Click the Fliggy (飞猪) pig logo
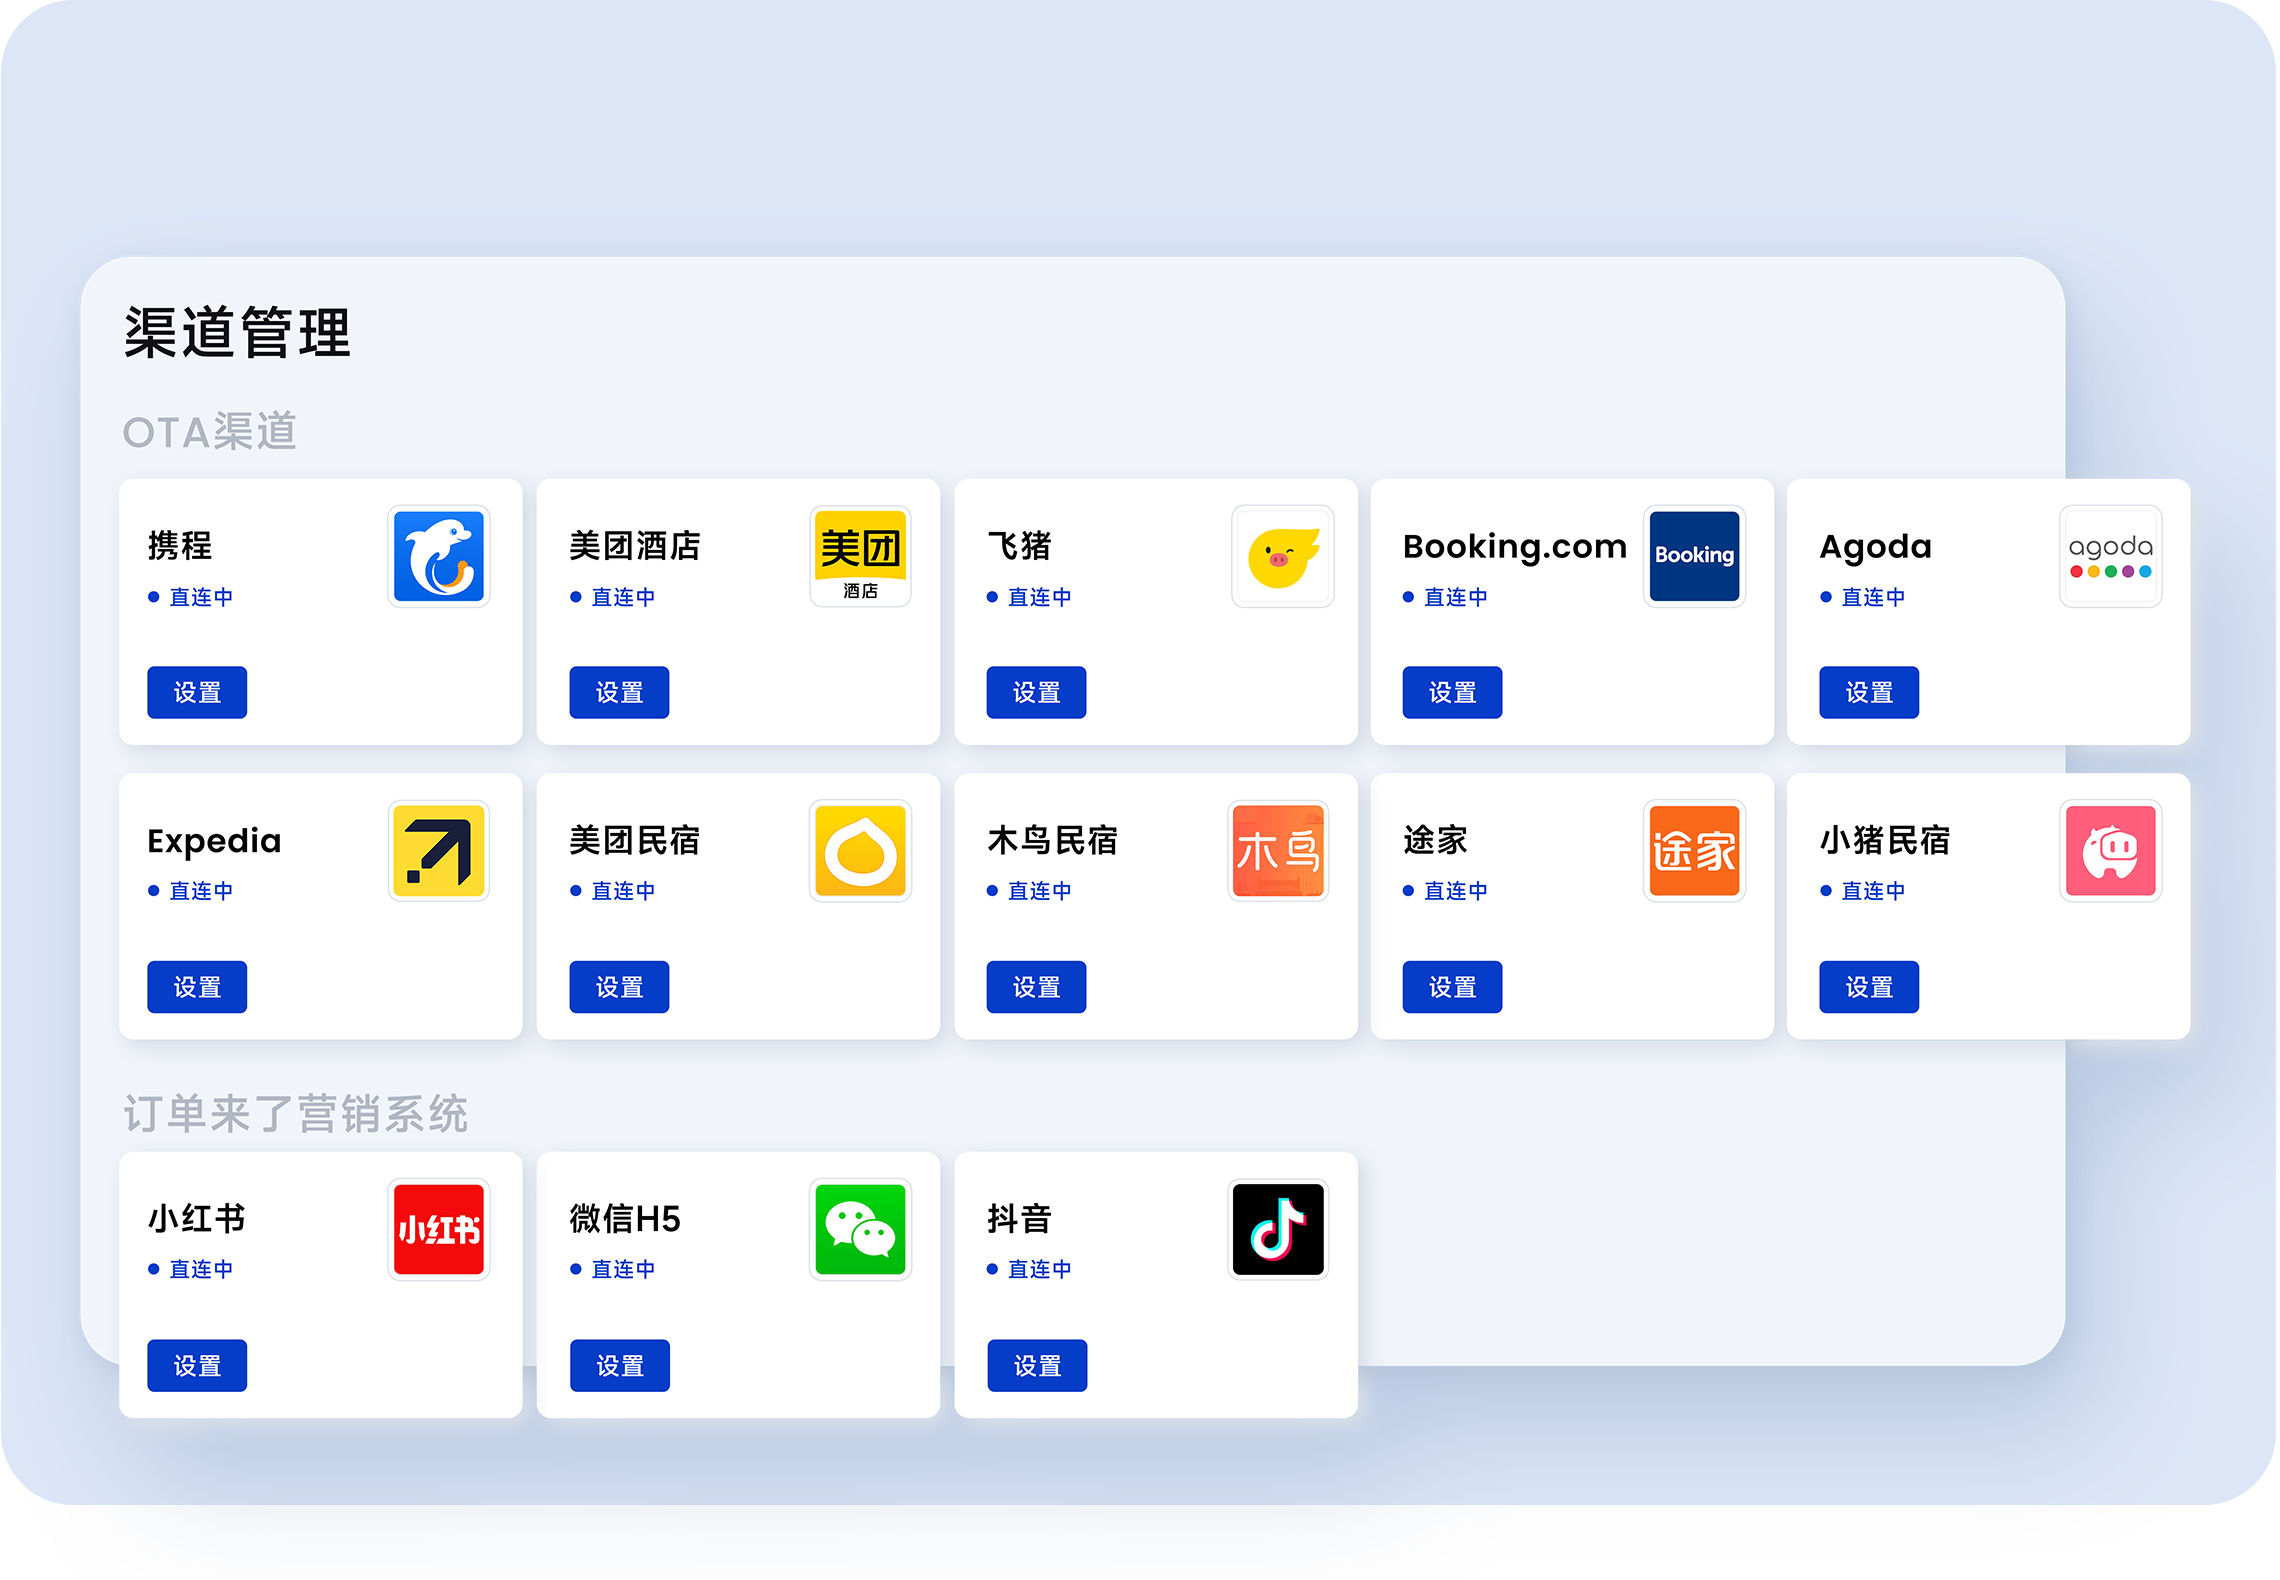 (x=1283, y=556)
